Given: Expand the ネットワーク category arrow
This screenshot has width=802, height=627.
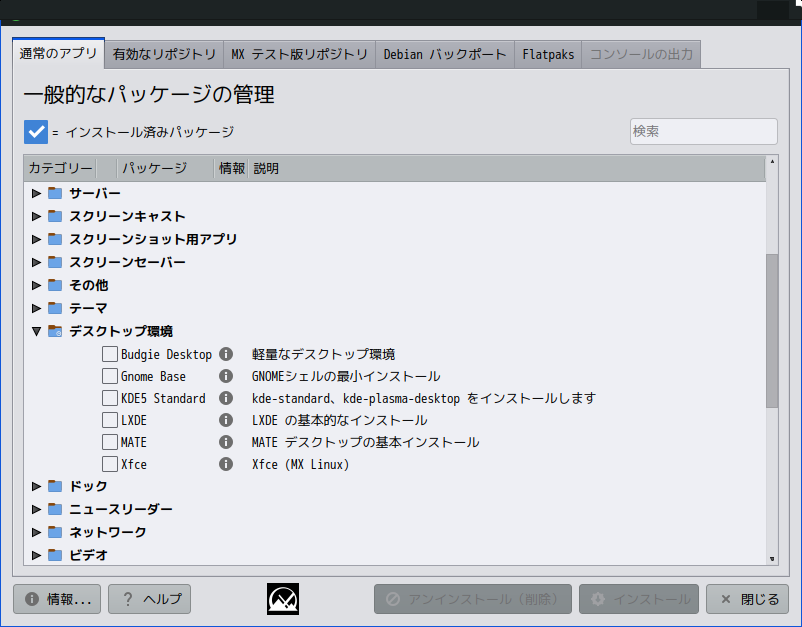Looking at the screenshot, I should click(36, 532).
